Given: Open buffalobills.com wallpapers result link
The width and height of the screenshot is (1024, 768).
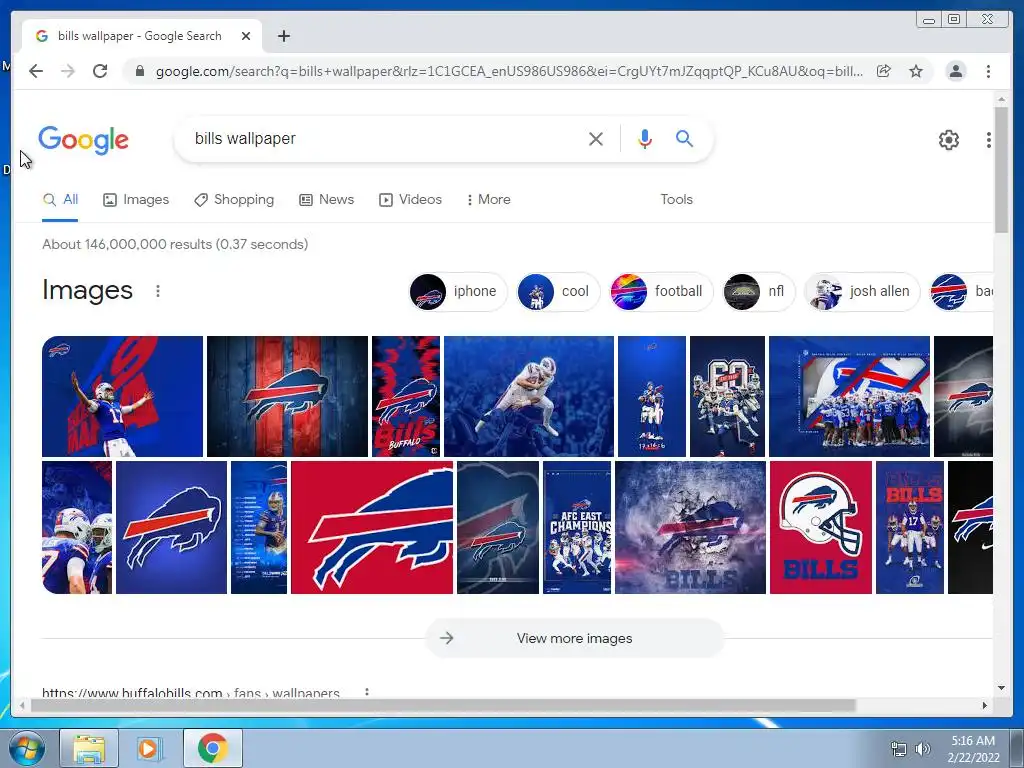Looking at the screenshot, I should click(x=191, y=692).
